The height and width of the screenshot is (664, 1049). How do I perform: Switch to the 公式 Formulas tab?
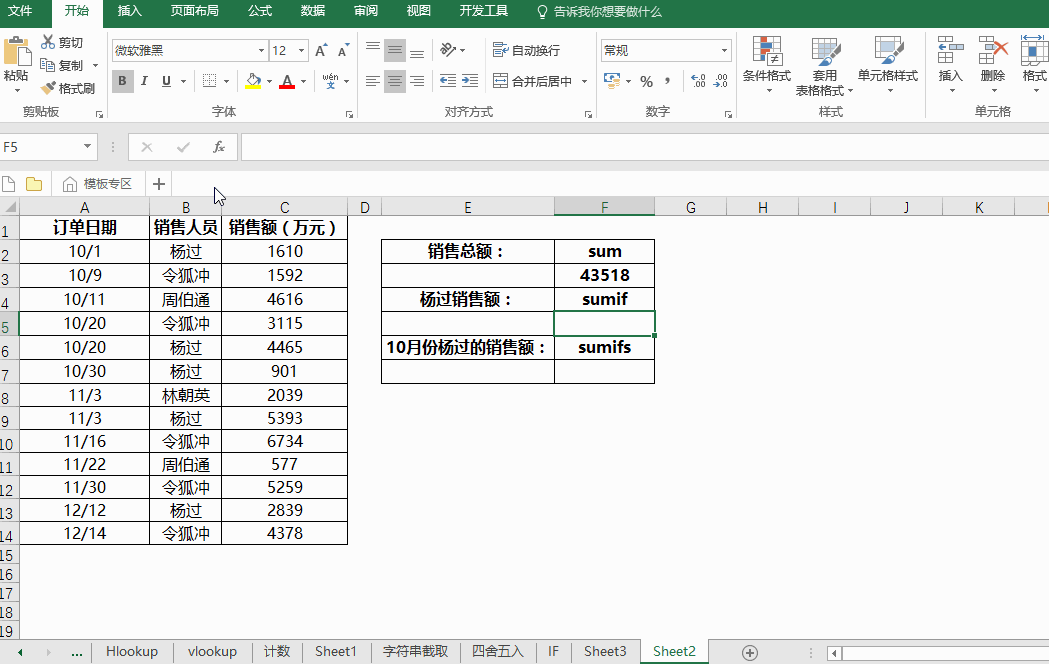tap(260, 11)
